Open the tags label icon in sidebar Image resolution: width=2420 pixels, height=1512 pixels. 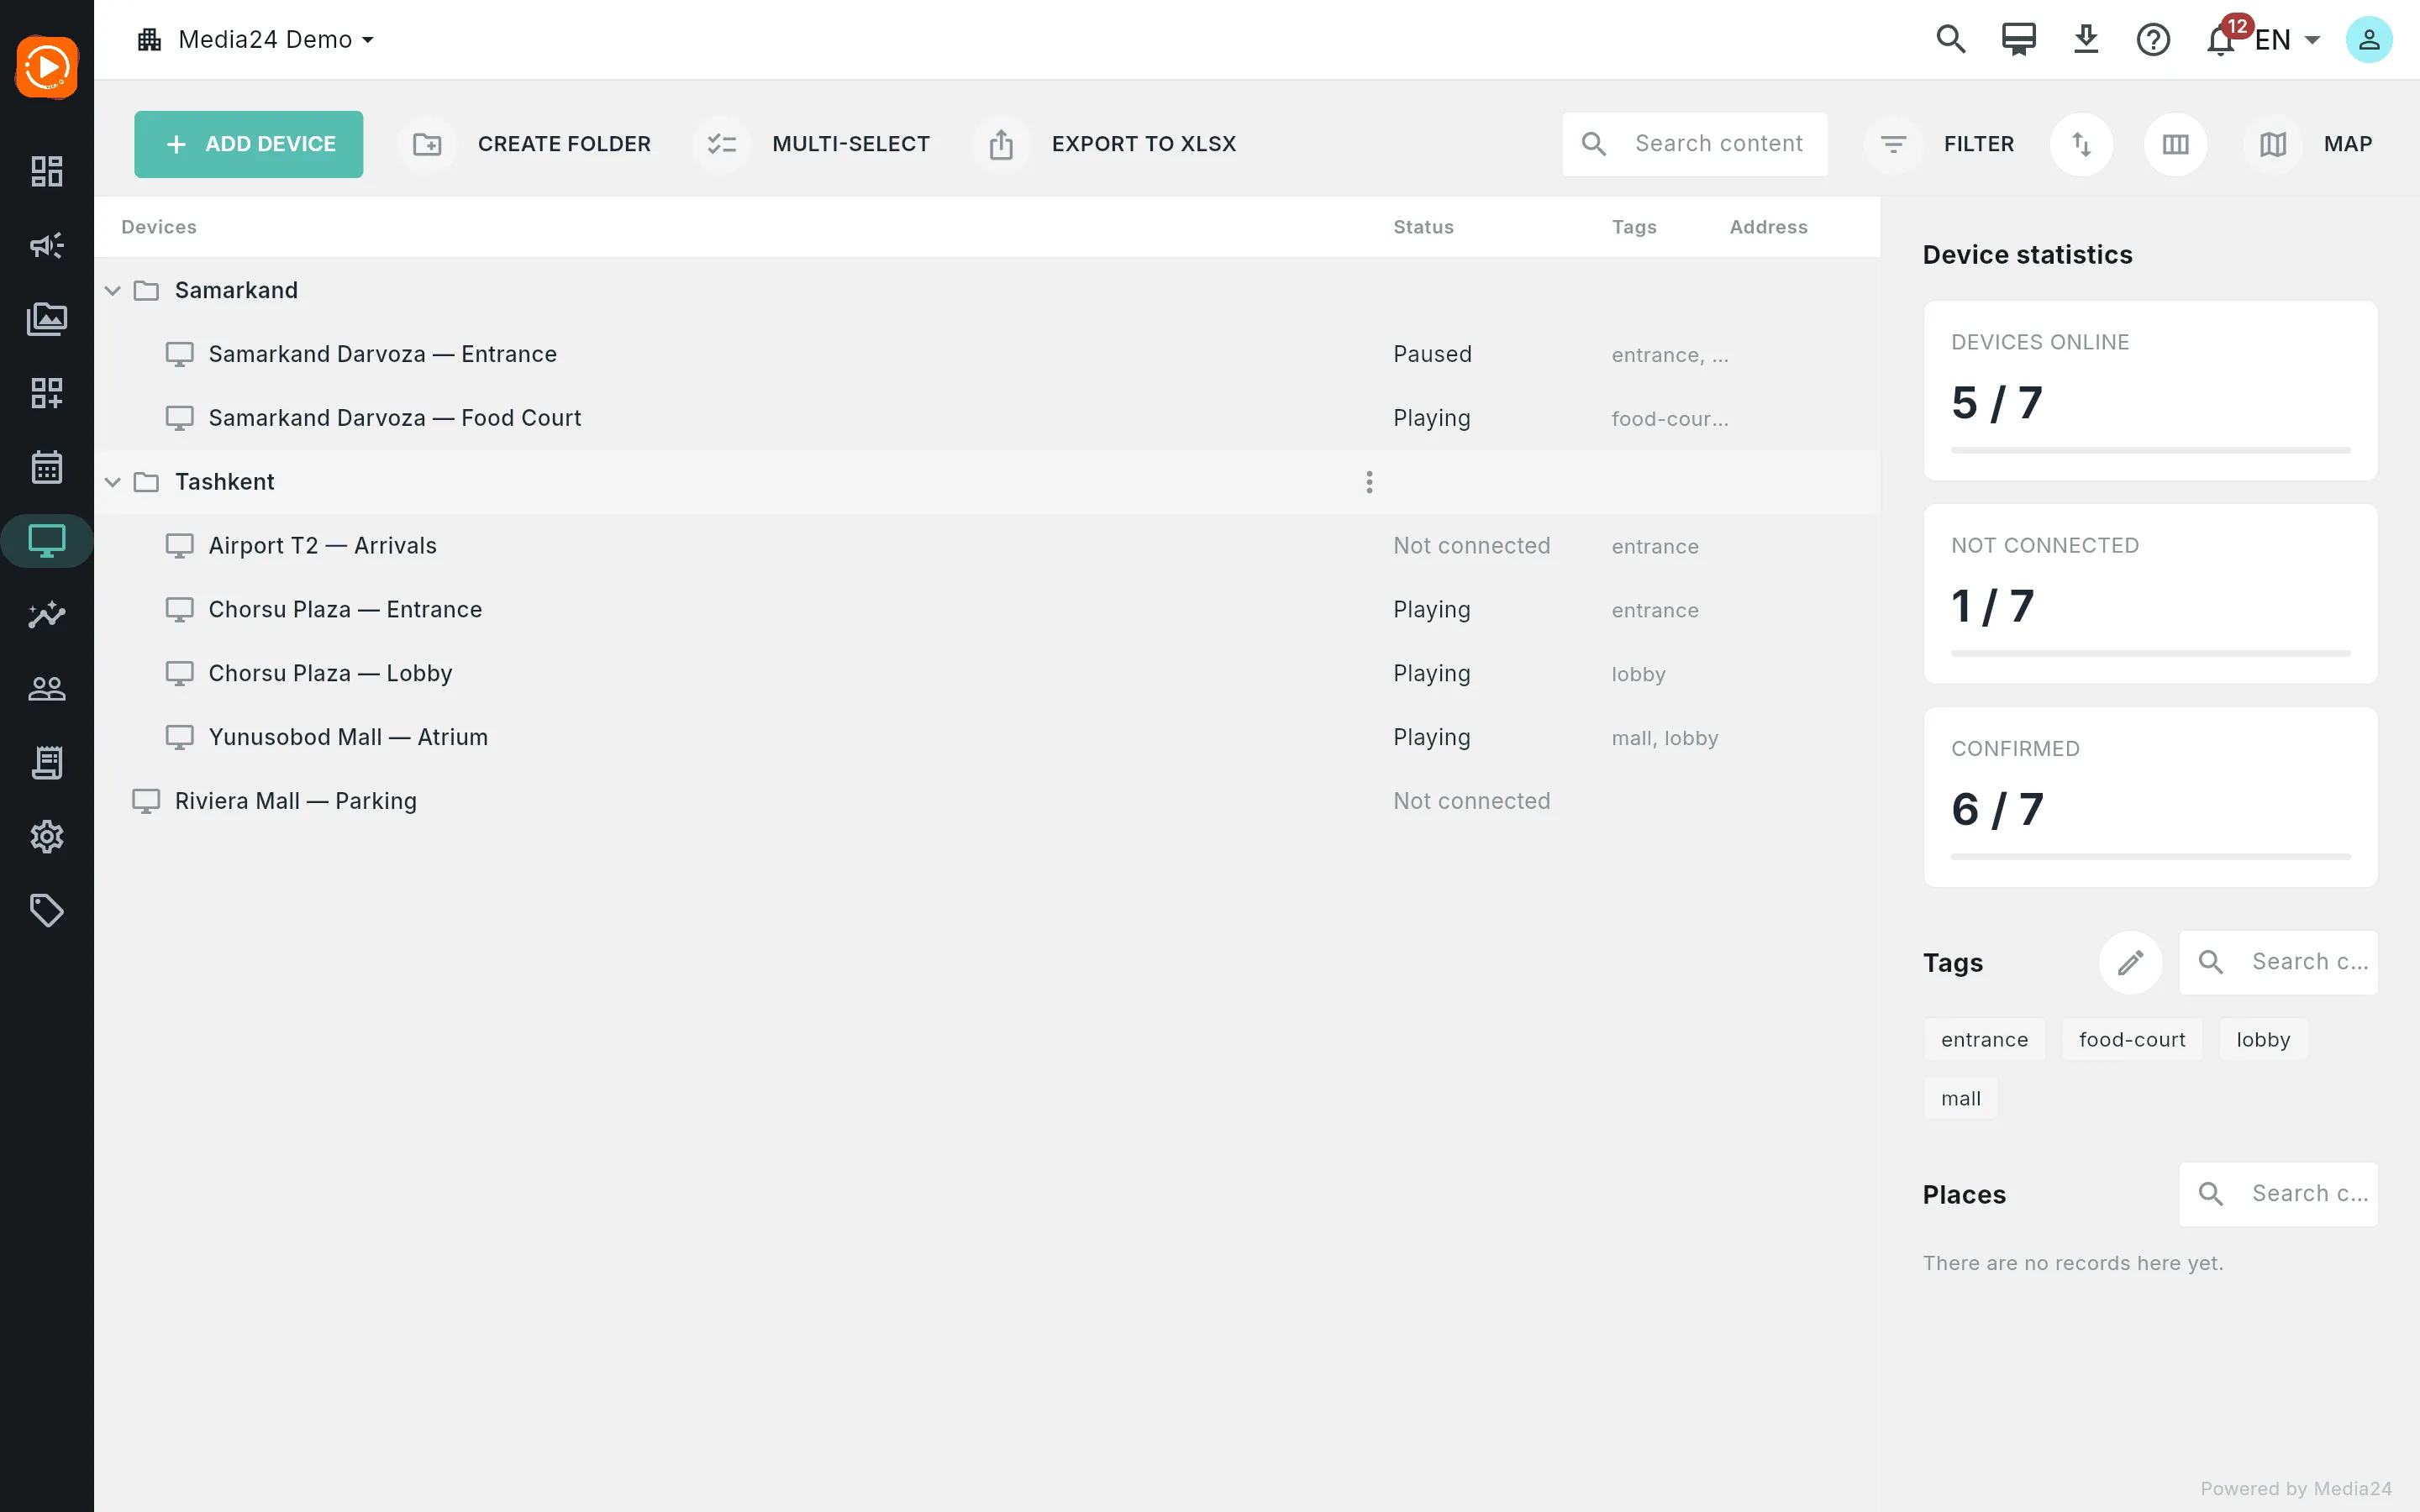[x=47, y=910]
